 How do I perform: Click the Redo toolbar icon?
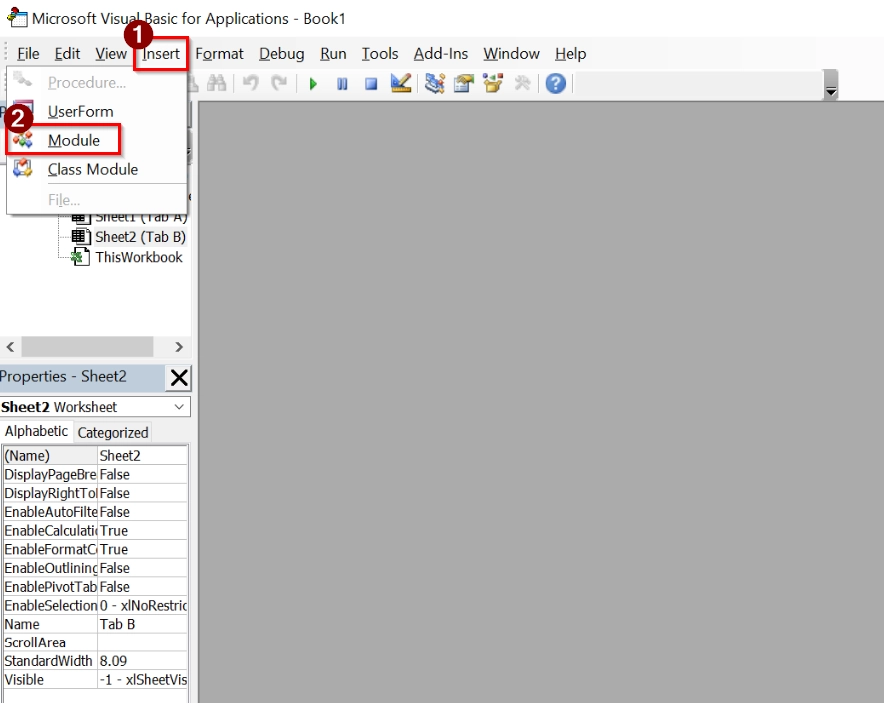[x=279, y=83]
